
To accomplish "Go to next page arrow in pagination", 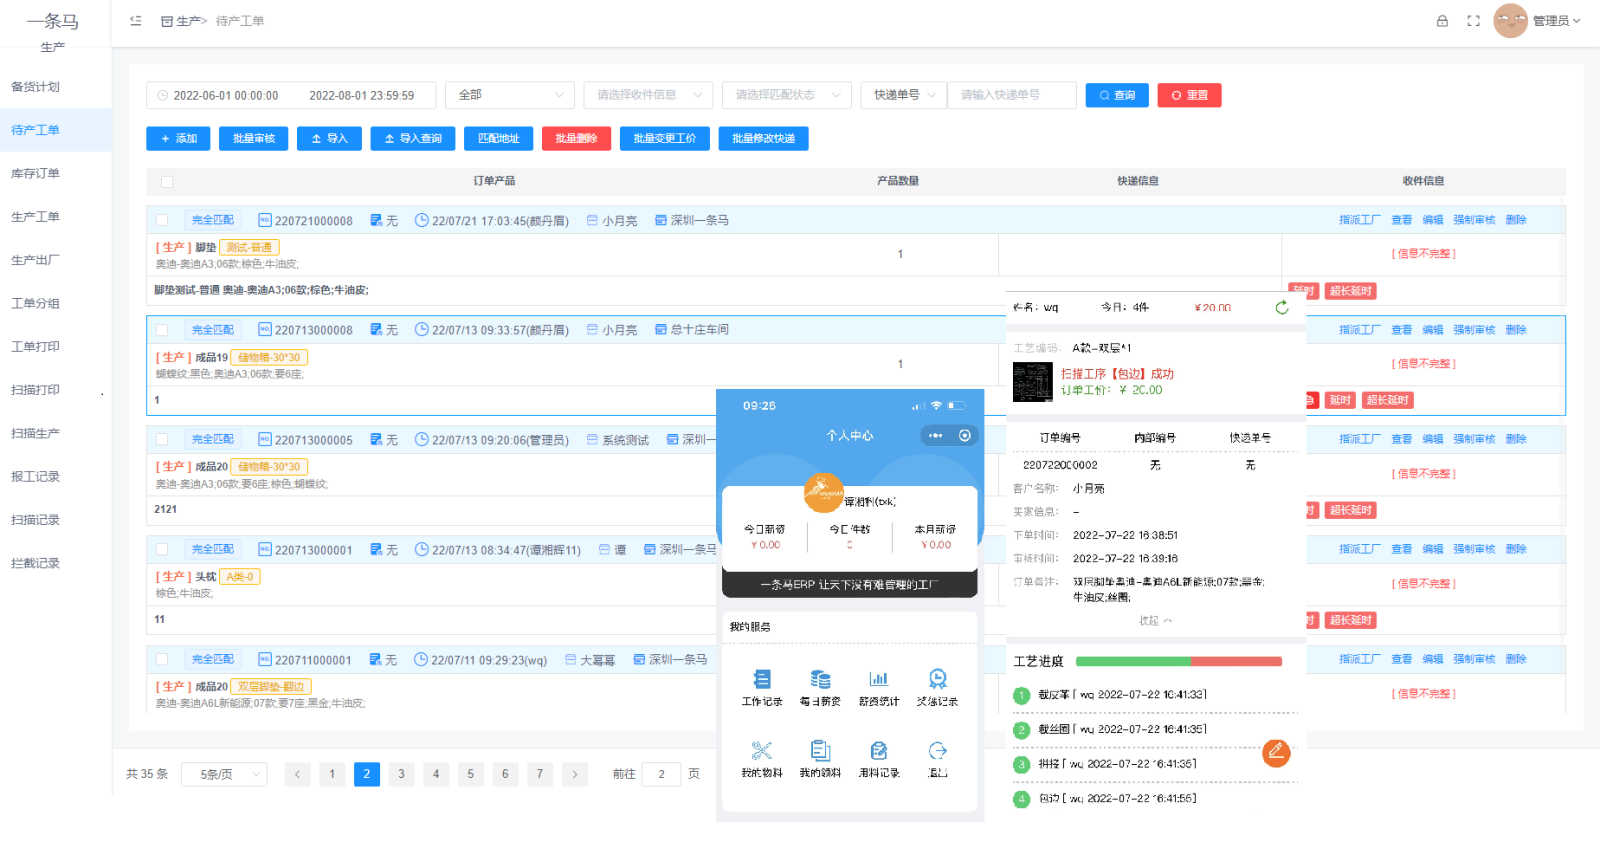I will coord(574,774).
